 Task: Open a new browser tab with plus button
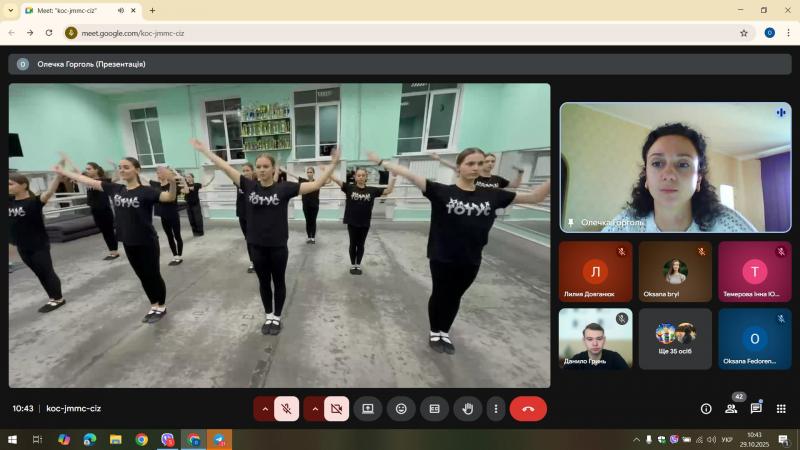pos(152,10)
